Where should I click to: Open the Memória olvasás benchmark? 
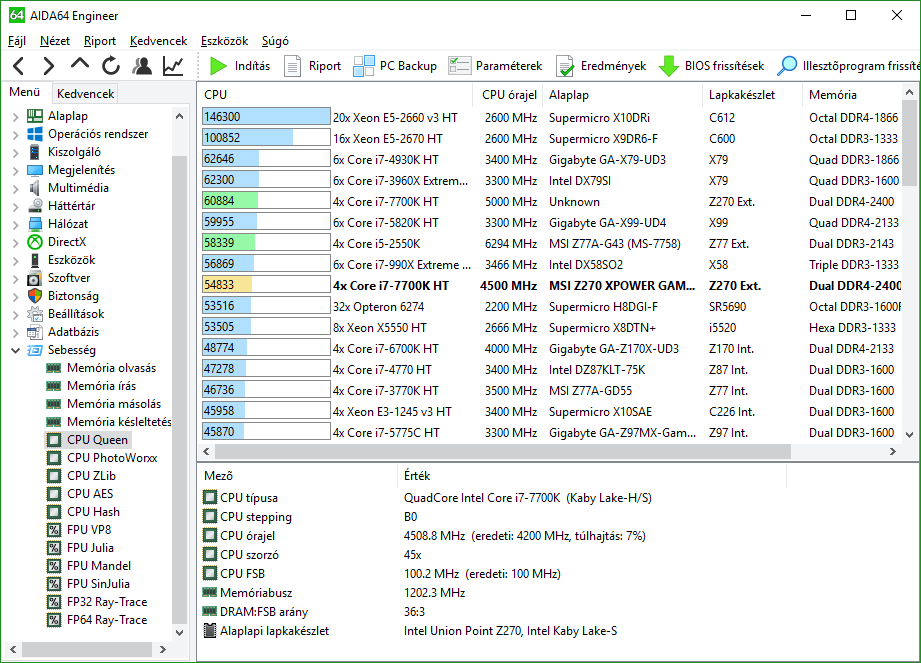tap(111, 368)
